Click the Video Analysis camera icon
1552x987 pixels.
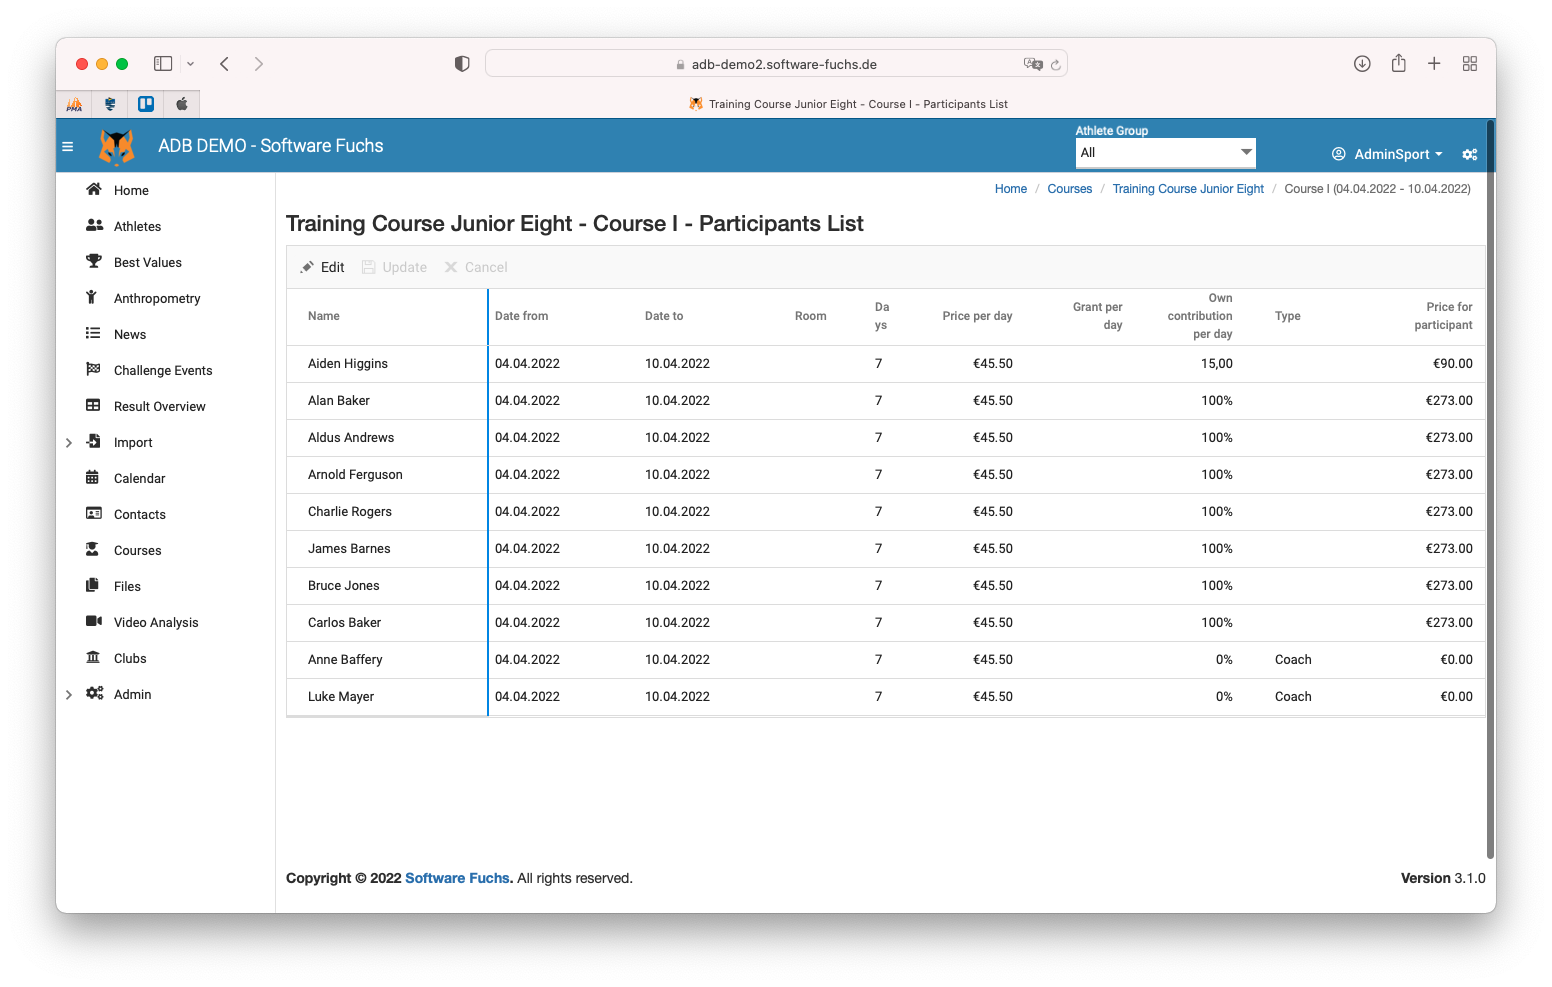94,622
